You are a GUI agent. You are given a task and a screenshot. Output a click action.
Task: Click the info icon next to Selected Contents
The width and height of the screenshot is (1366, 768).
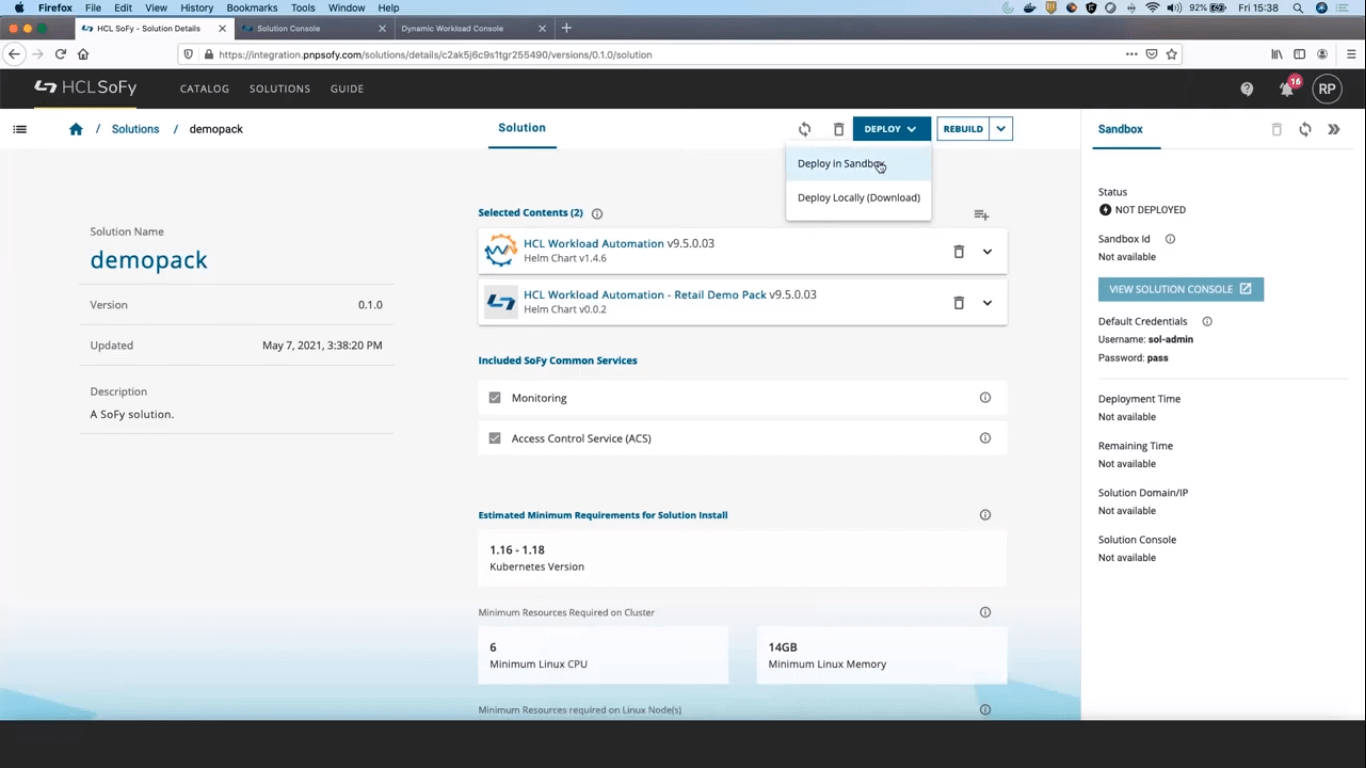coord(597,213)
